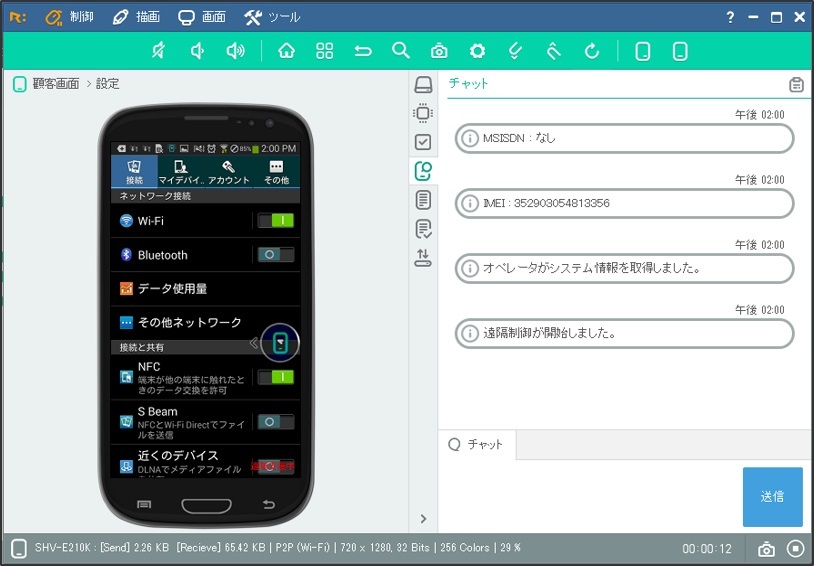Turn off the NFC toggle
The height and width of the screenshot is (566, 814).
click(x=275, y=377)
